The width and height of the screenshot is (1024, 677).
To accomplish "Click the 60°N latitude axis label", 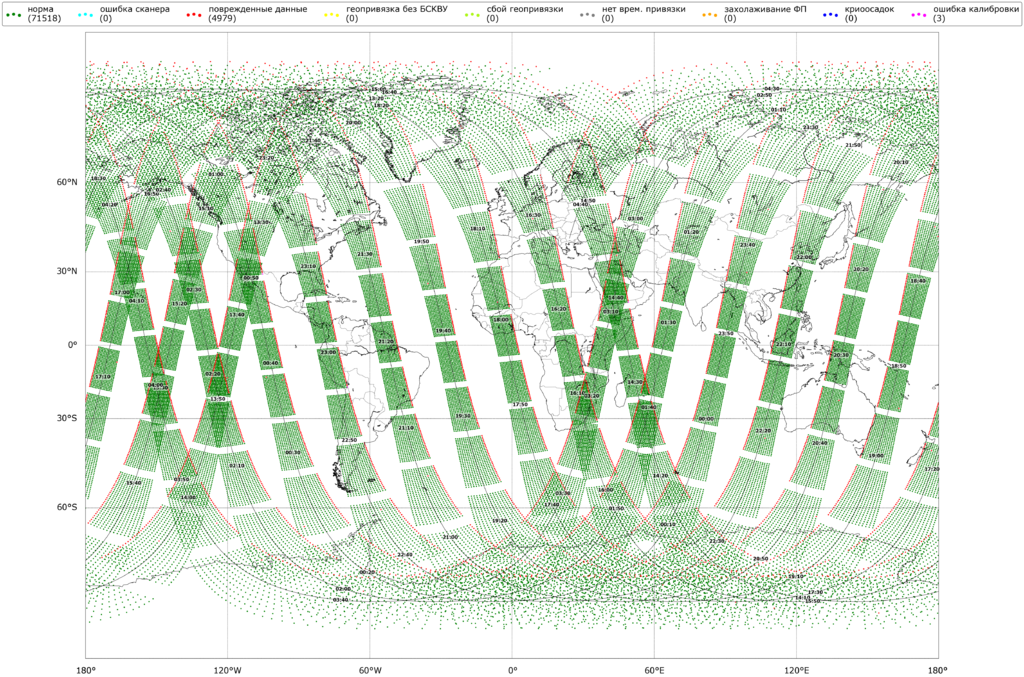I will pos(68,183).
